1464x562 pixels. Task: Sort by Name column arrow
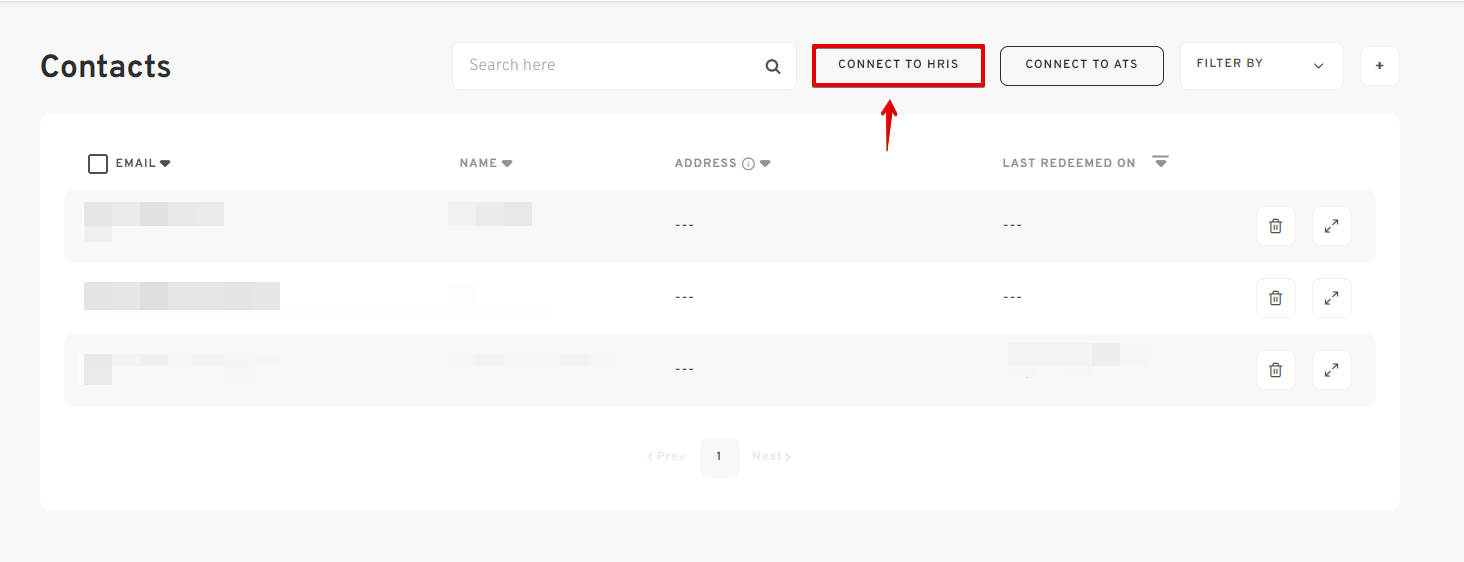507,164
